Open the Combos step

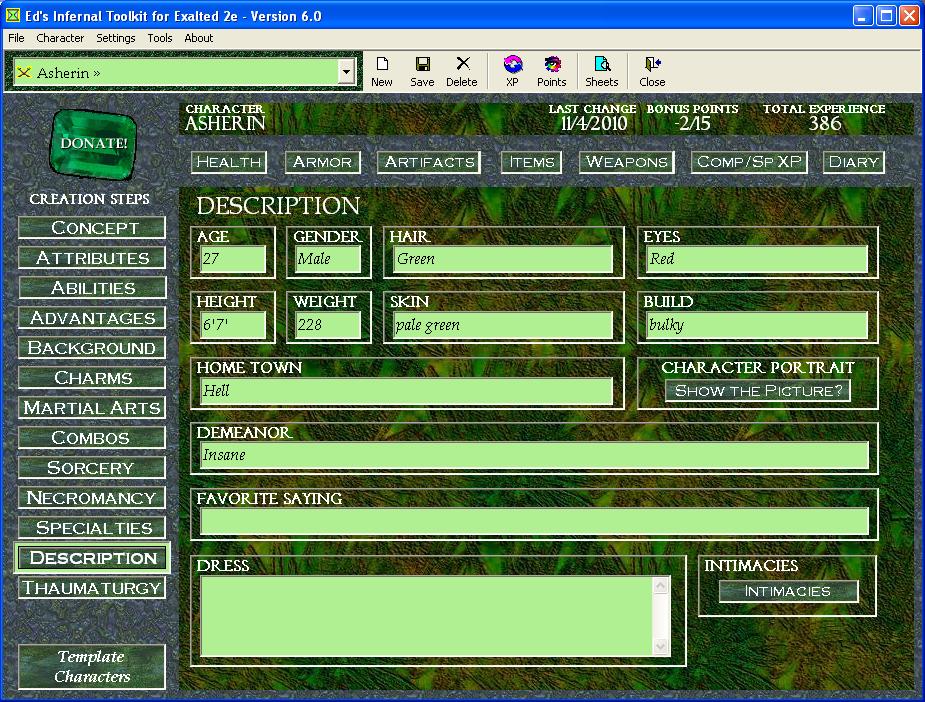tap(92, 438)
